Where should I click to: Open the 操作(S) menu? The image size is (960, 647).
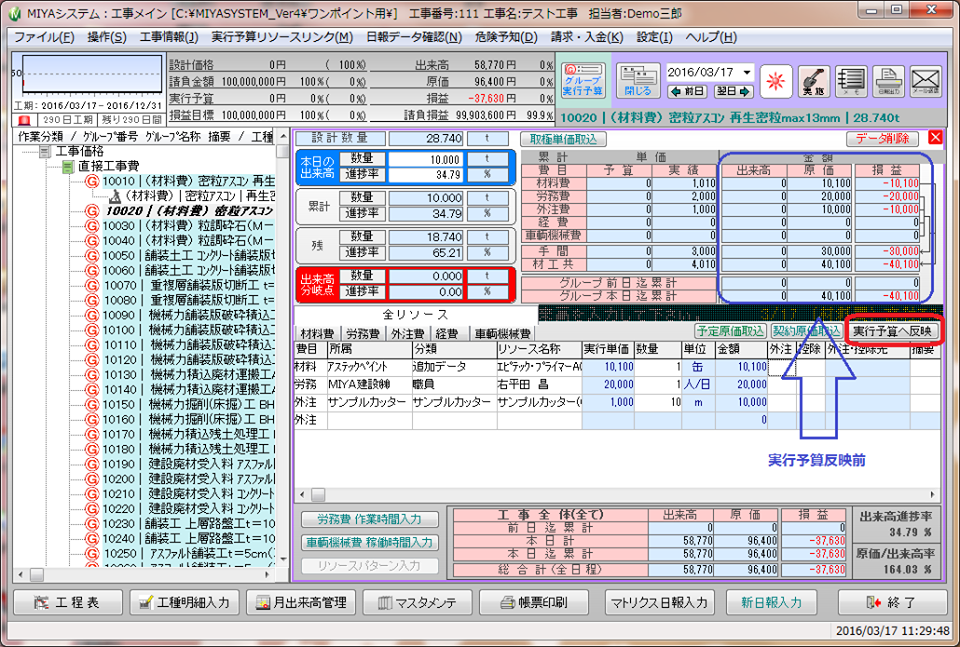click(107, 37)
